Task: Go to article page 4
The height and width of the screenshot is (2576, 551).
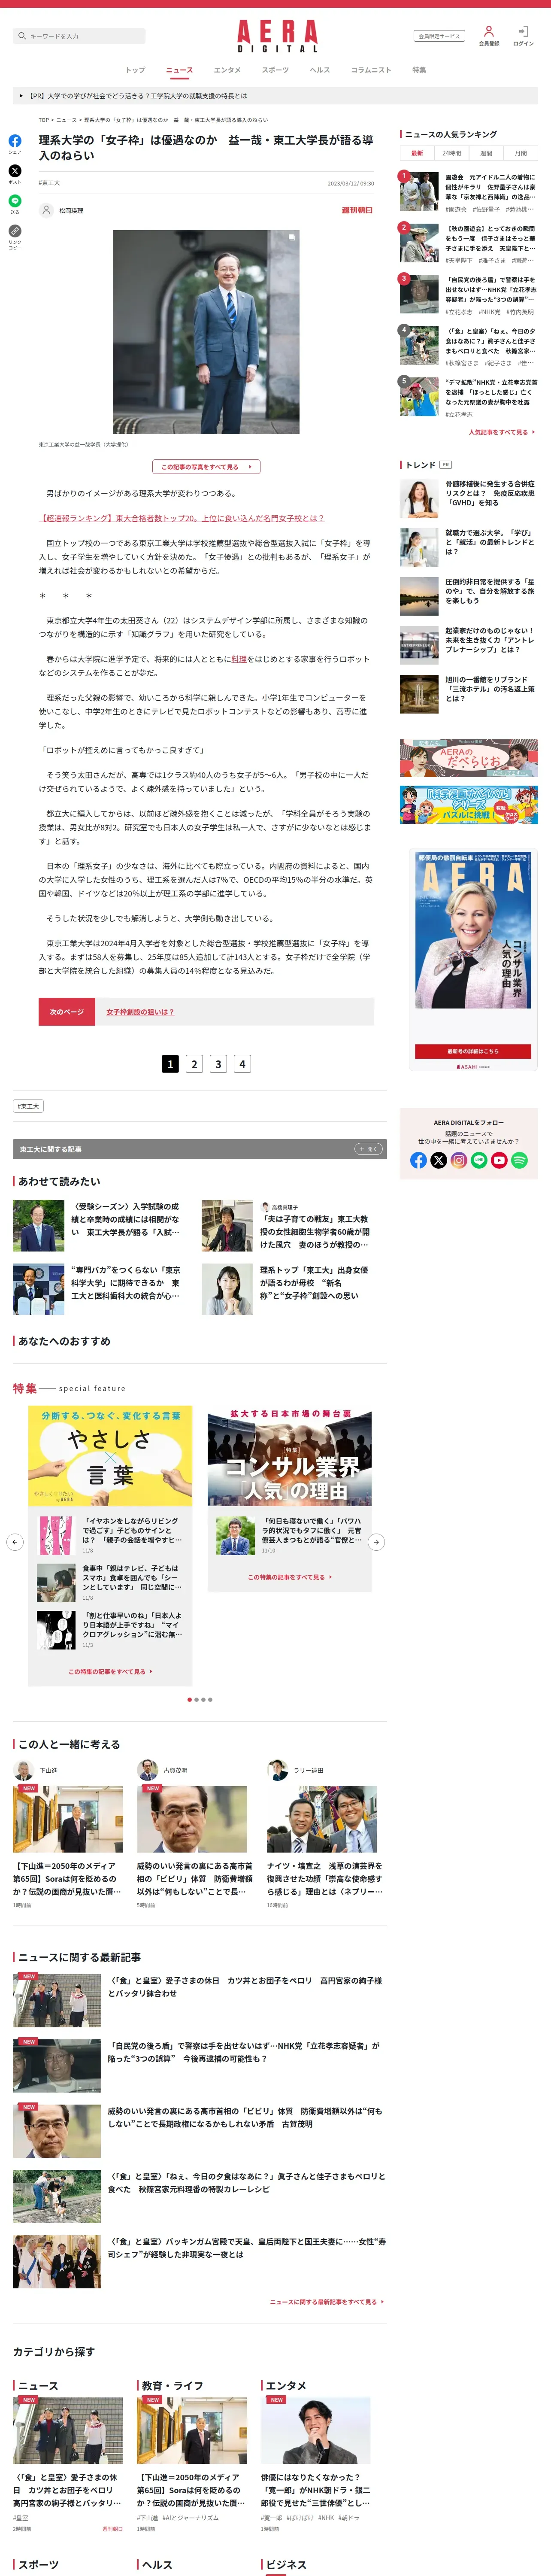Action: coord(242,1064)
